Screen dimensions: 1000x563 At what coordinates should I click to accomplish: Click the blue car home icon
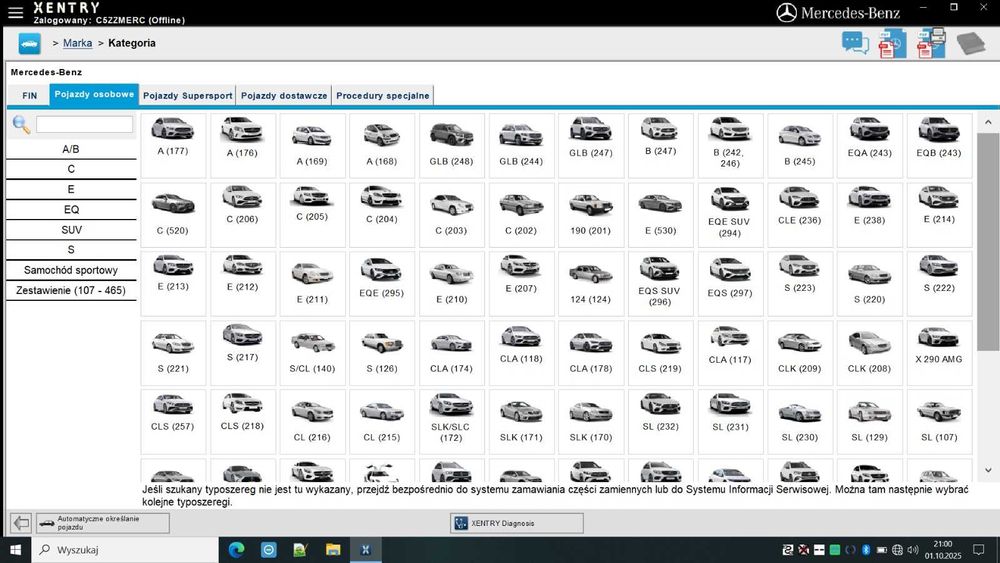click(x=30, y=44)
